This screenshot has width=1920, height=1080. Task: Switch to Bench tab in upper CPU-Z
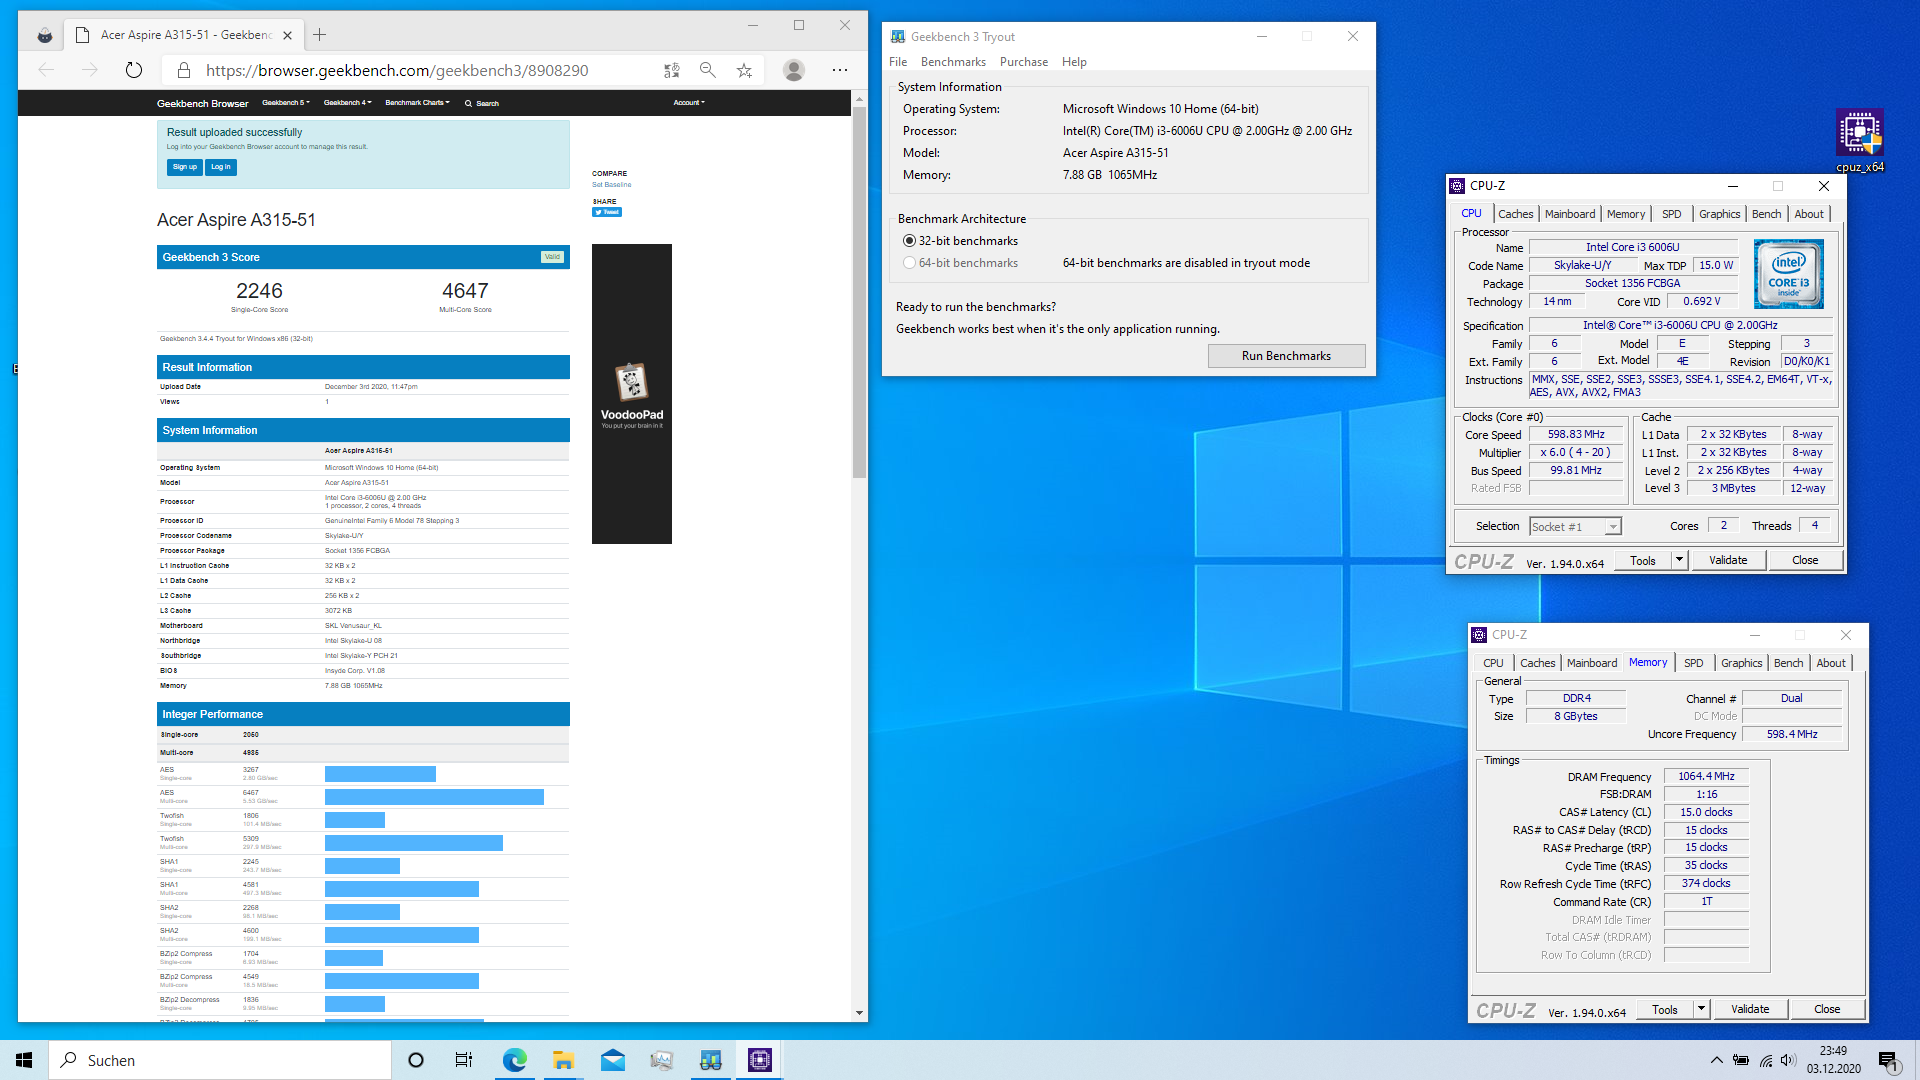point(1766,214)
